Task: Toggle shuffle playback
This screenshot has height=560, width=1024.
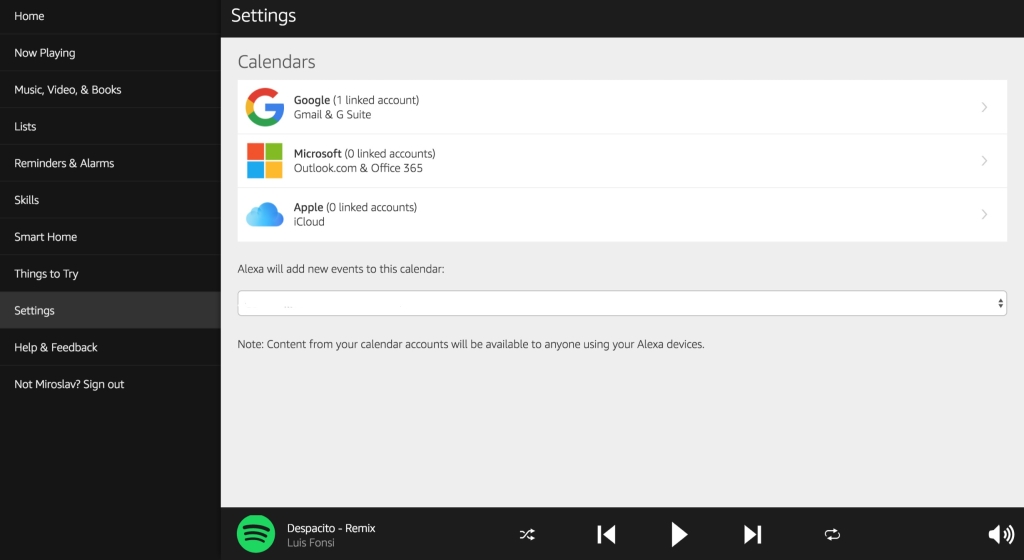Action: pos(527,534)
